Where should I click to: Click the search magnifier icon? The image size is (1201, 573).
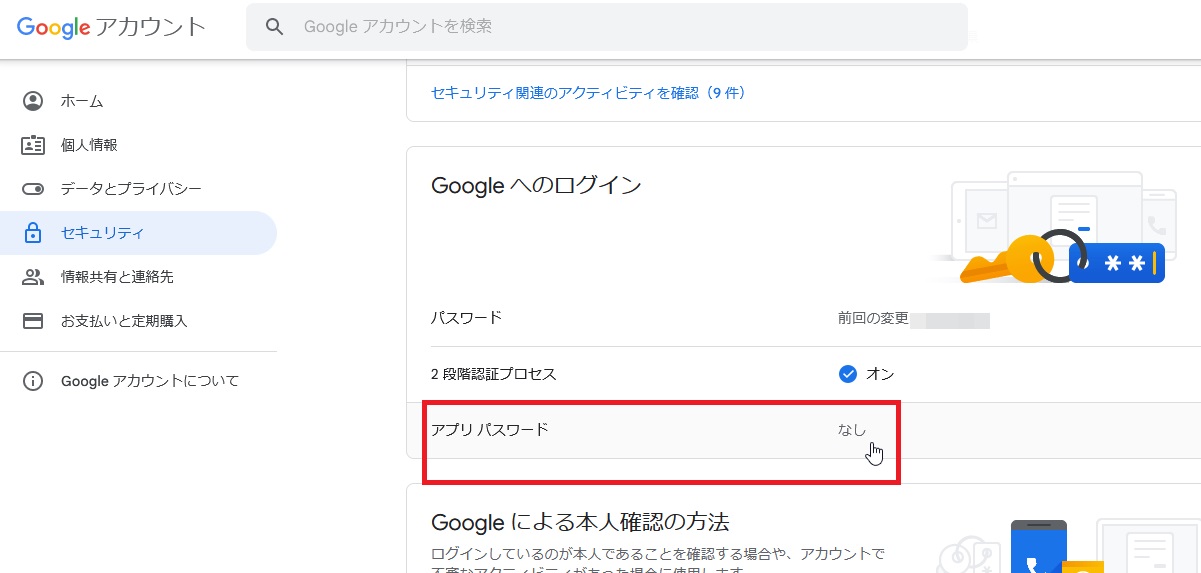coord(275,27)
